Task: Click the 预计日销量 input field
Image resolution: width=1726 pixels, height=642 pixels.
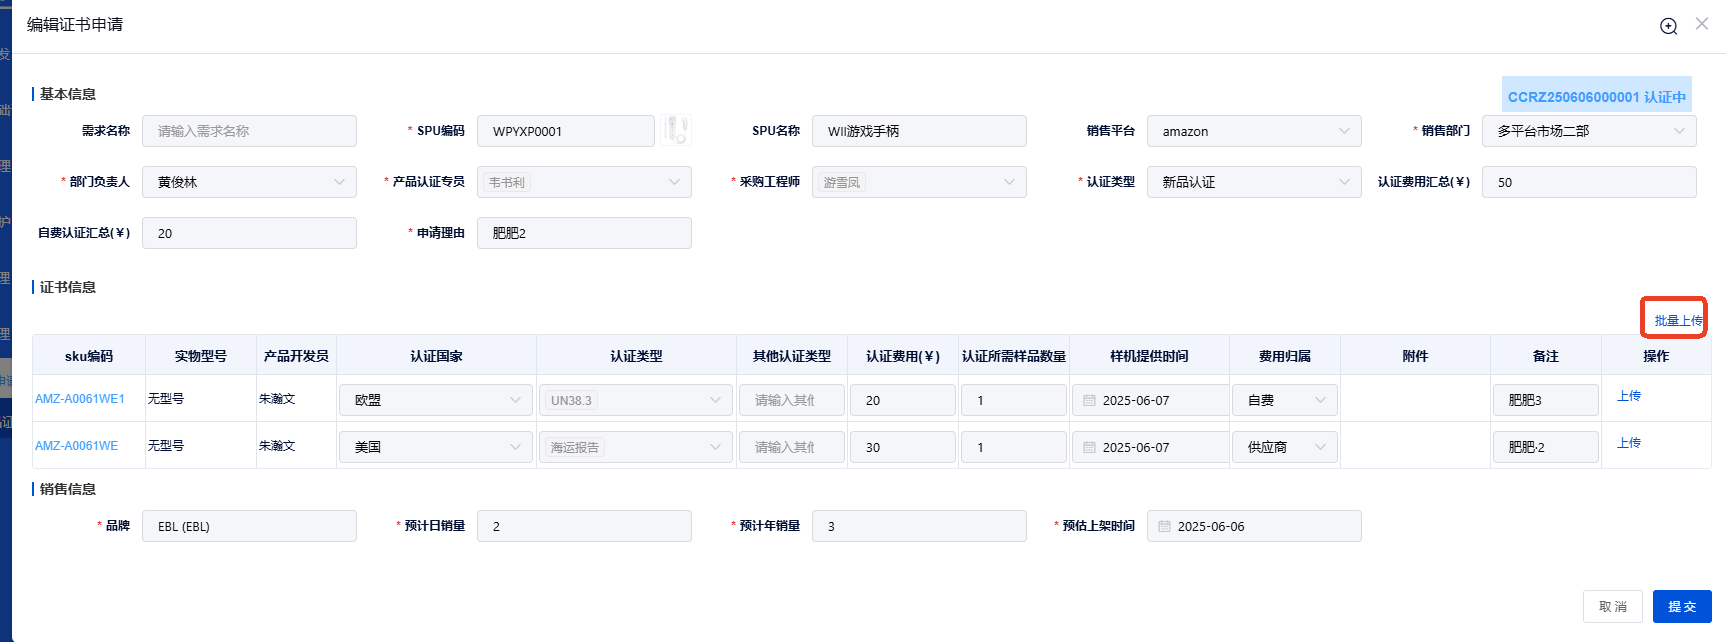Action: coord(584,526)
